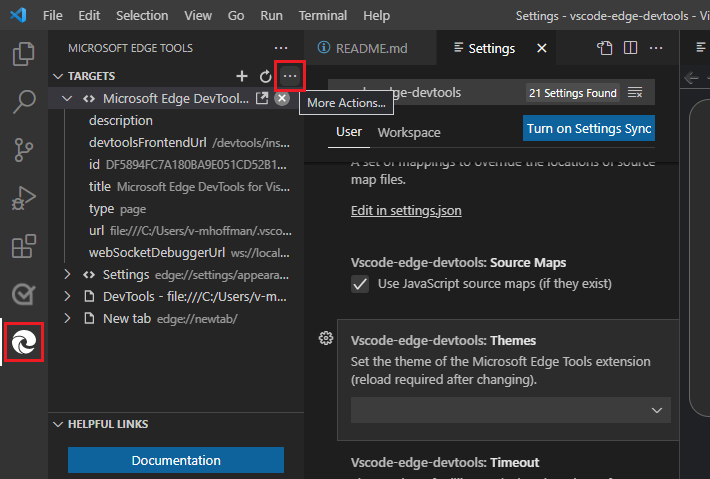Click the VS Code logo icon

click(x=18, y=15)
